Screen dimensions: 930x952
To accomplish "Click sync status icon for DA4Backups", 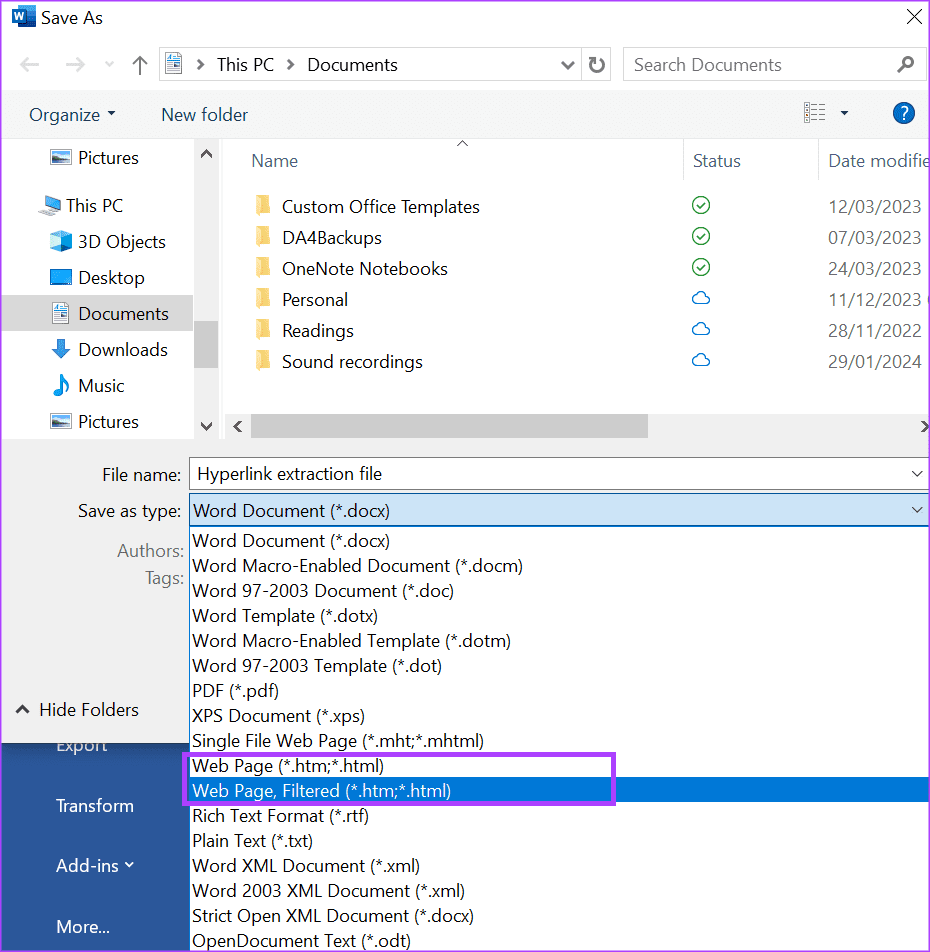I will pyautogui.click(x=701, y=236).
